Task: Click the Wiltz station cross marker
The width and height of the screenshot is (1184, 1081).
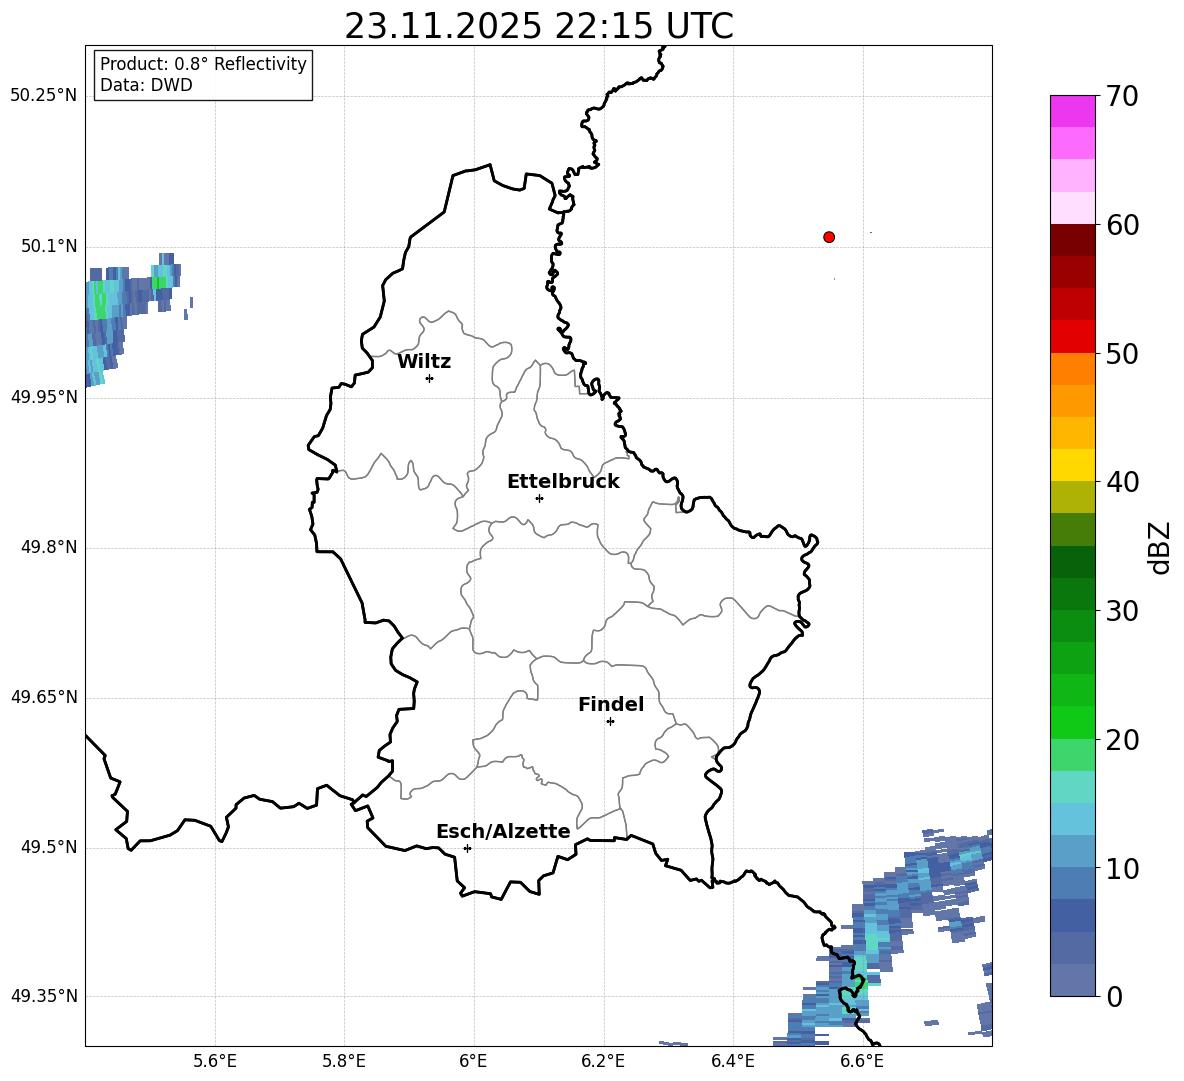Action: (430, 378)
